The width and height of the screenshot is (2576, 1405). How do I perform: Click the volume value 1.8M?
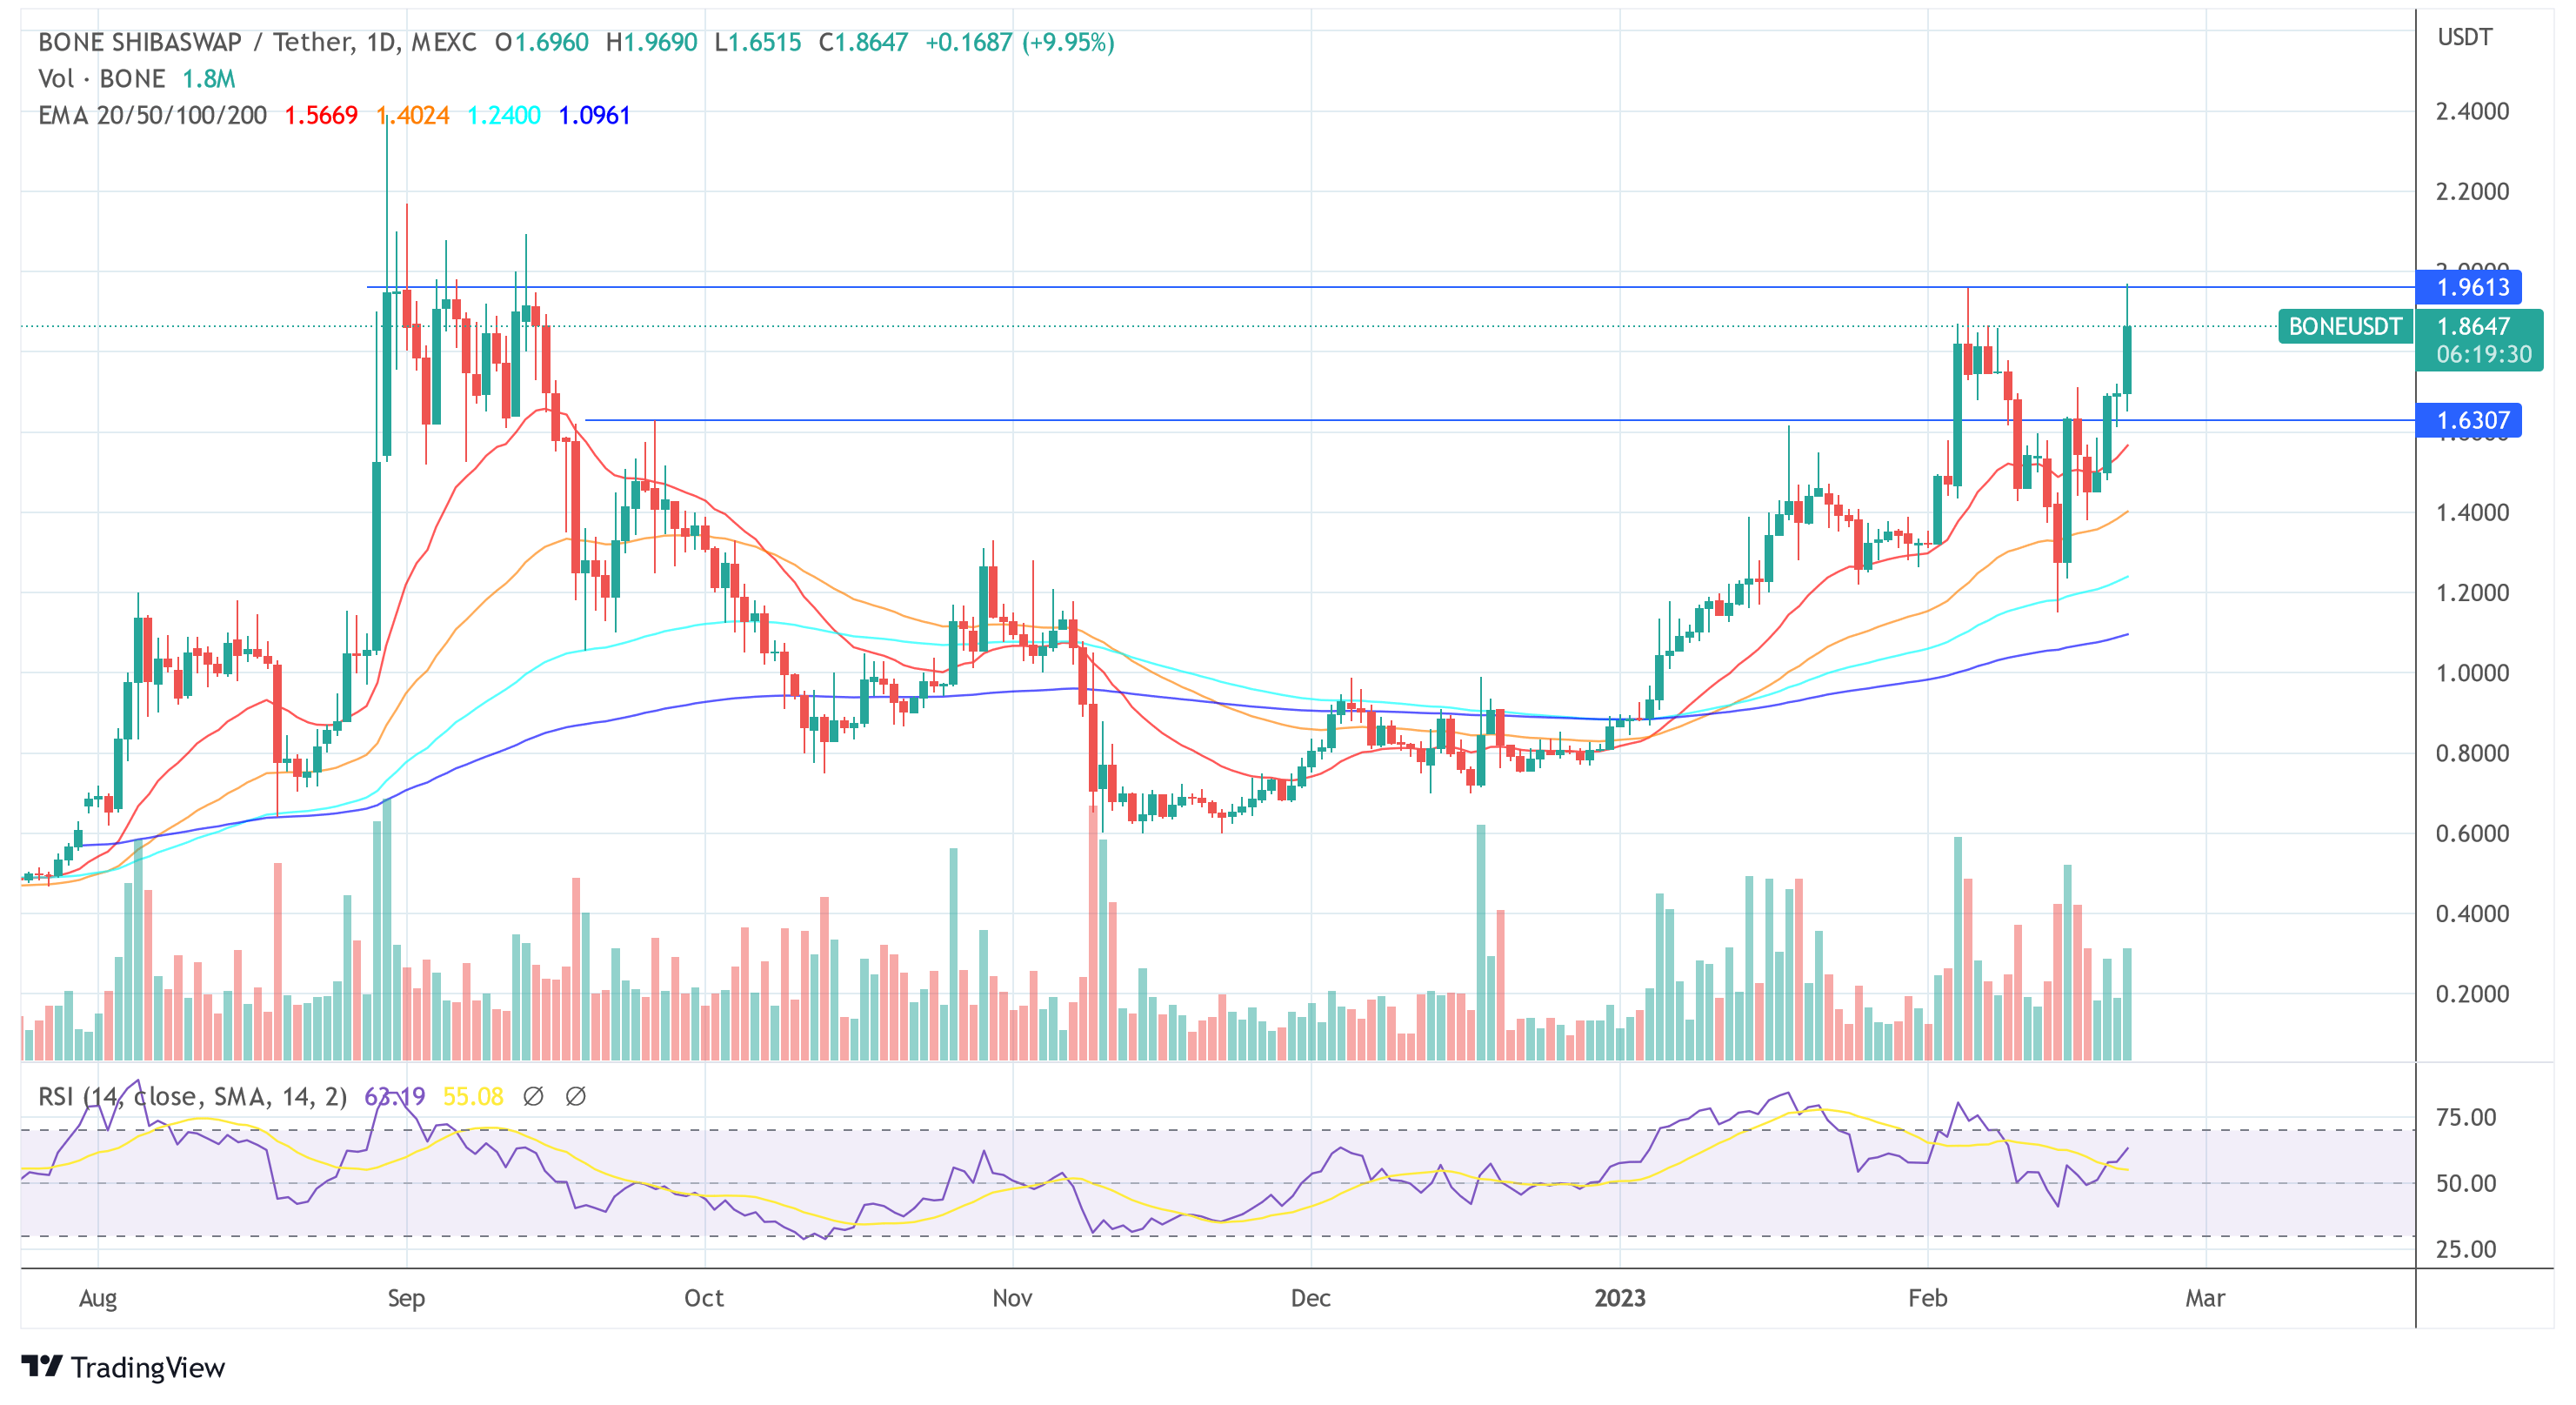point(209,79)
